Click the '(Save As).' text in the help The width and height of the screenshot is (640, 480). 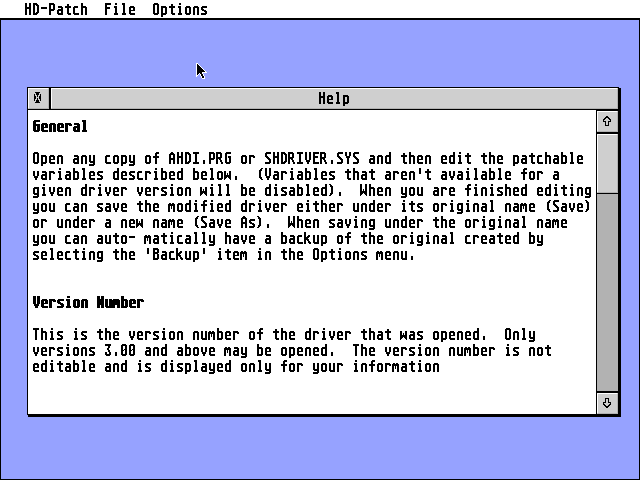click(x=231, y=223)
